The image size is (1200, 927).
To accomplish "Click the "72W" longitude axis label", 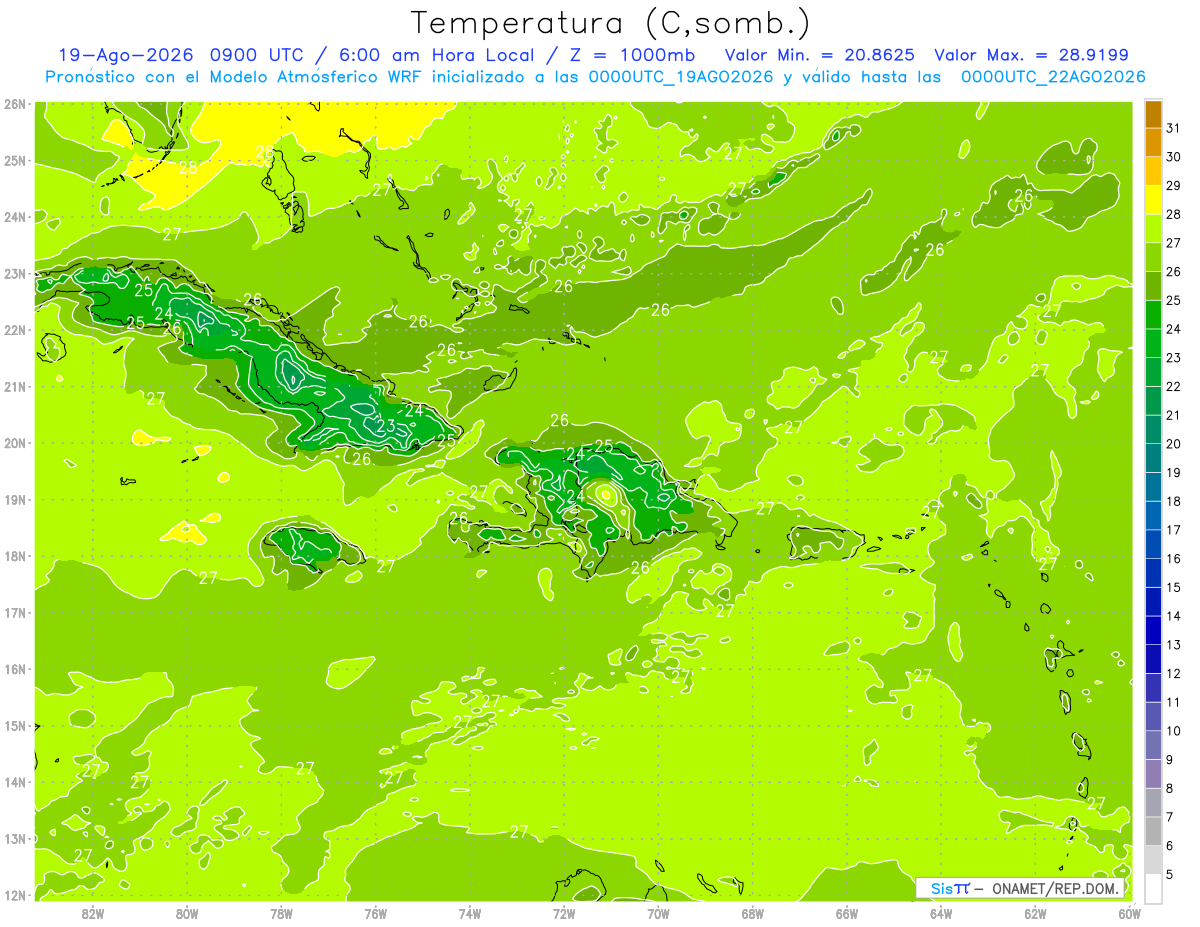I will (564, 913).
